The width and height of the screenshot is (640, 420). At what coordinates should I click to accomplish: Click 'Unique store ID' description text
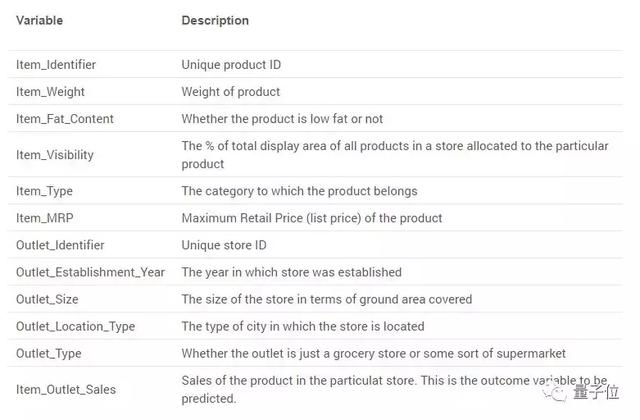tap(224, 245)
